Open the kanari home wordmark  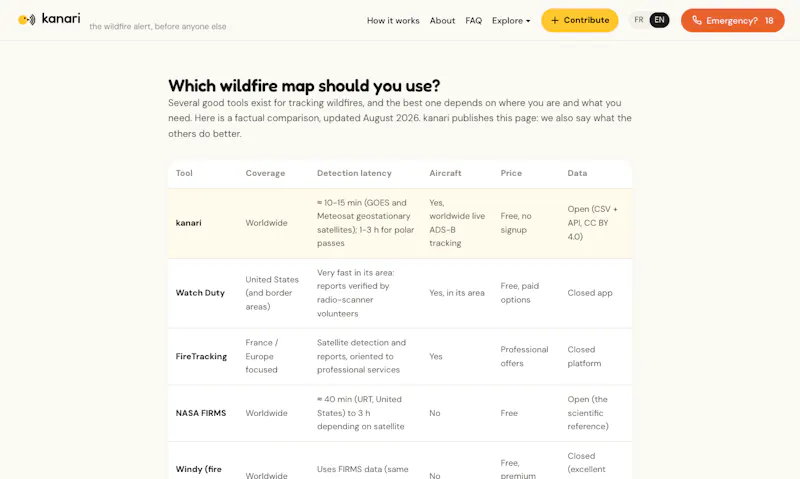pyautogui.click(x=61, y=18)
